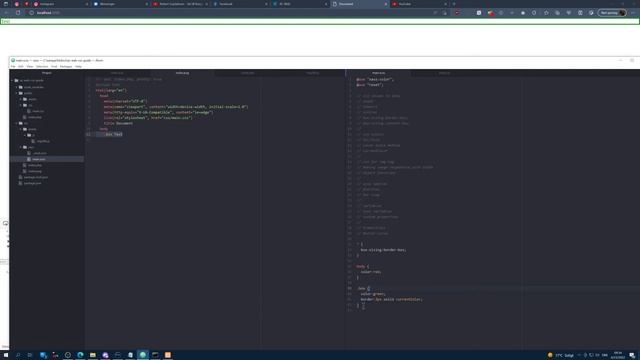Open Atom File menu
Image resolution: width=640 pixels, height=360 pixels.
(x=13, y=66)
